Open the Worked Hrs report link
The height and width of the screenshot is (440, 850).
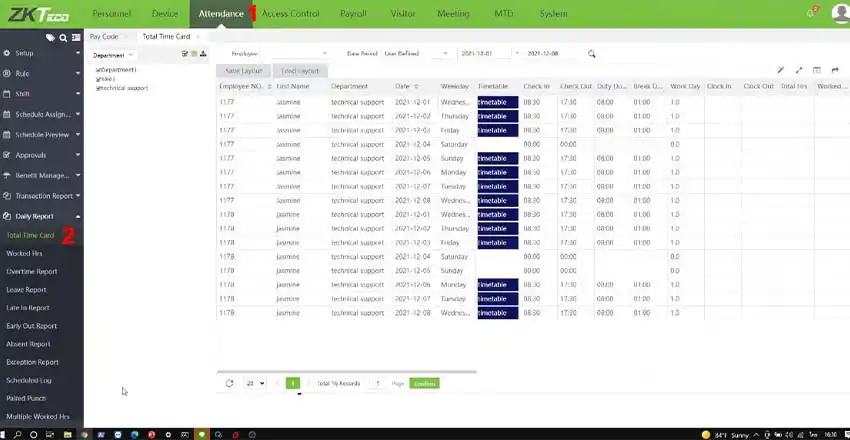[24, 254]
